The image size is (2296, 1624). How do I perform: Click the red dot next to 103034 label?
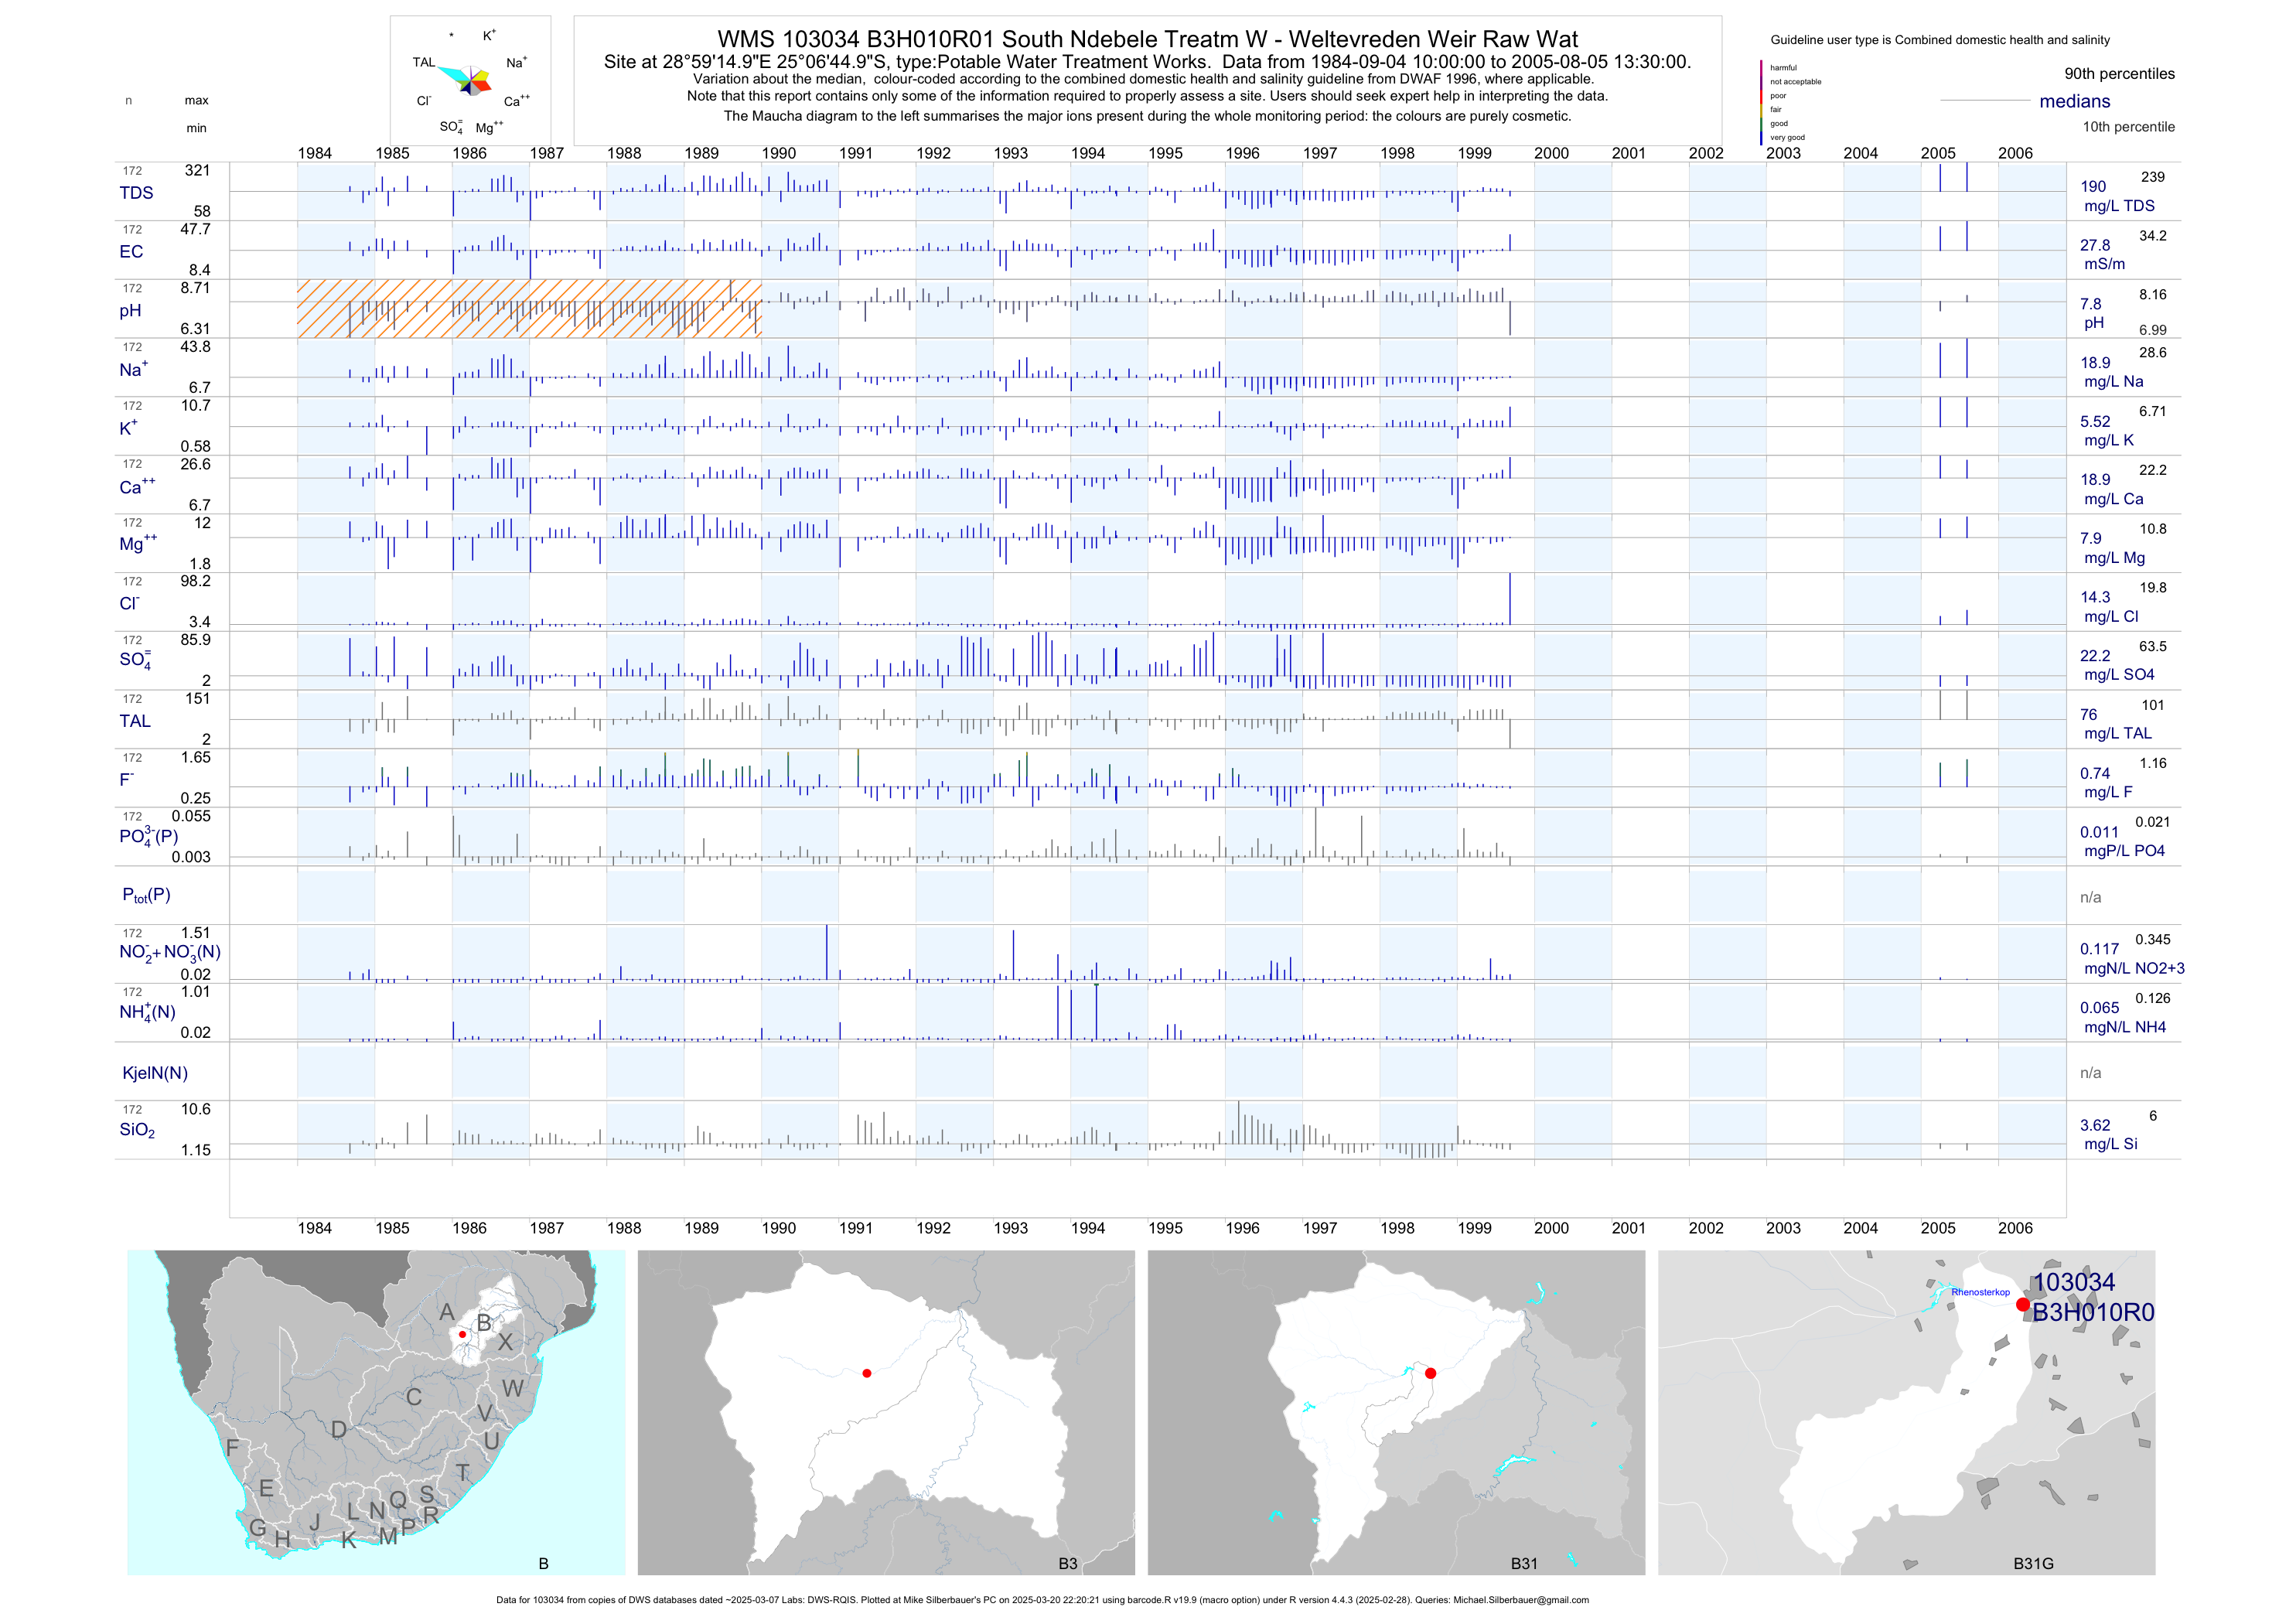point(2022,1304)
